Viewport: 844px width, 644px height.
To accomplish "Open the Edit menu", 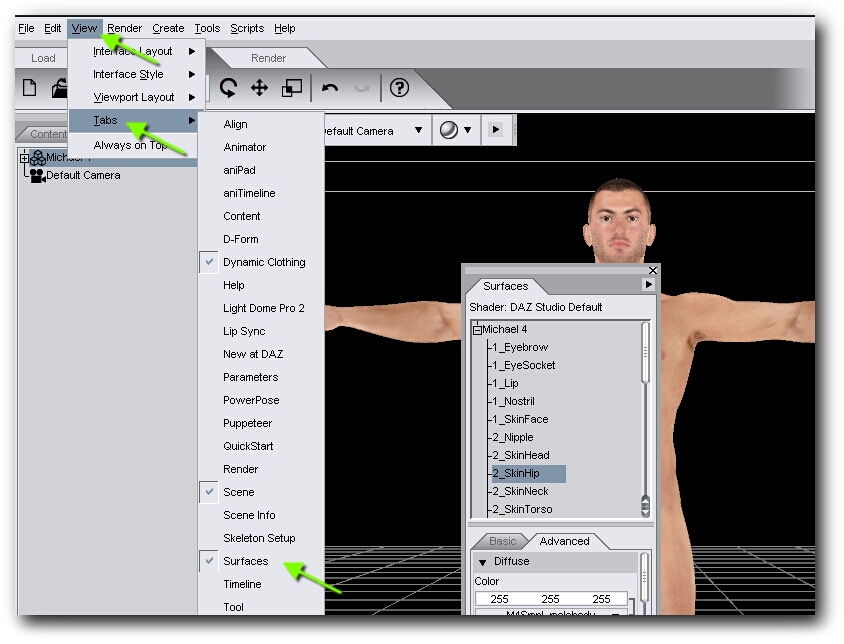I will [52, 28].
